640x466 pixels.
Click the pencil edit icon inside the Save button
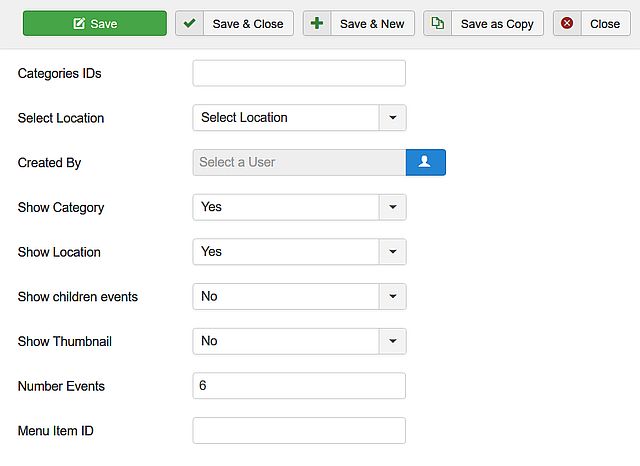(x=79, y=23)
